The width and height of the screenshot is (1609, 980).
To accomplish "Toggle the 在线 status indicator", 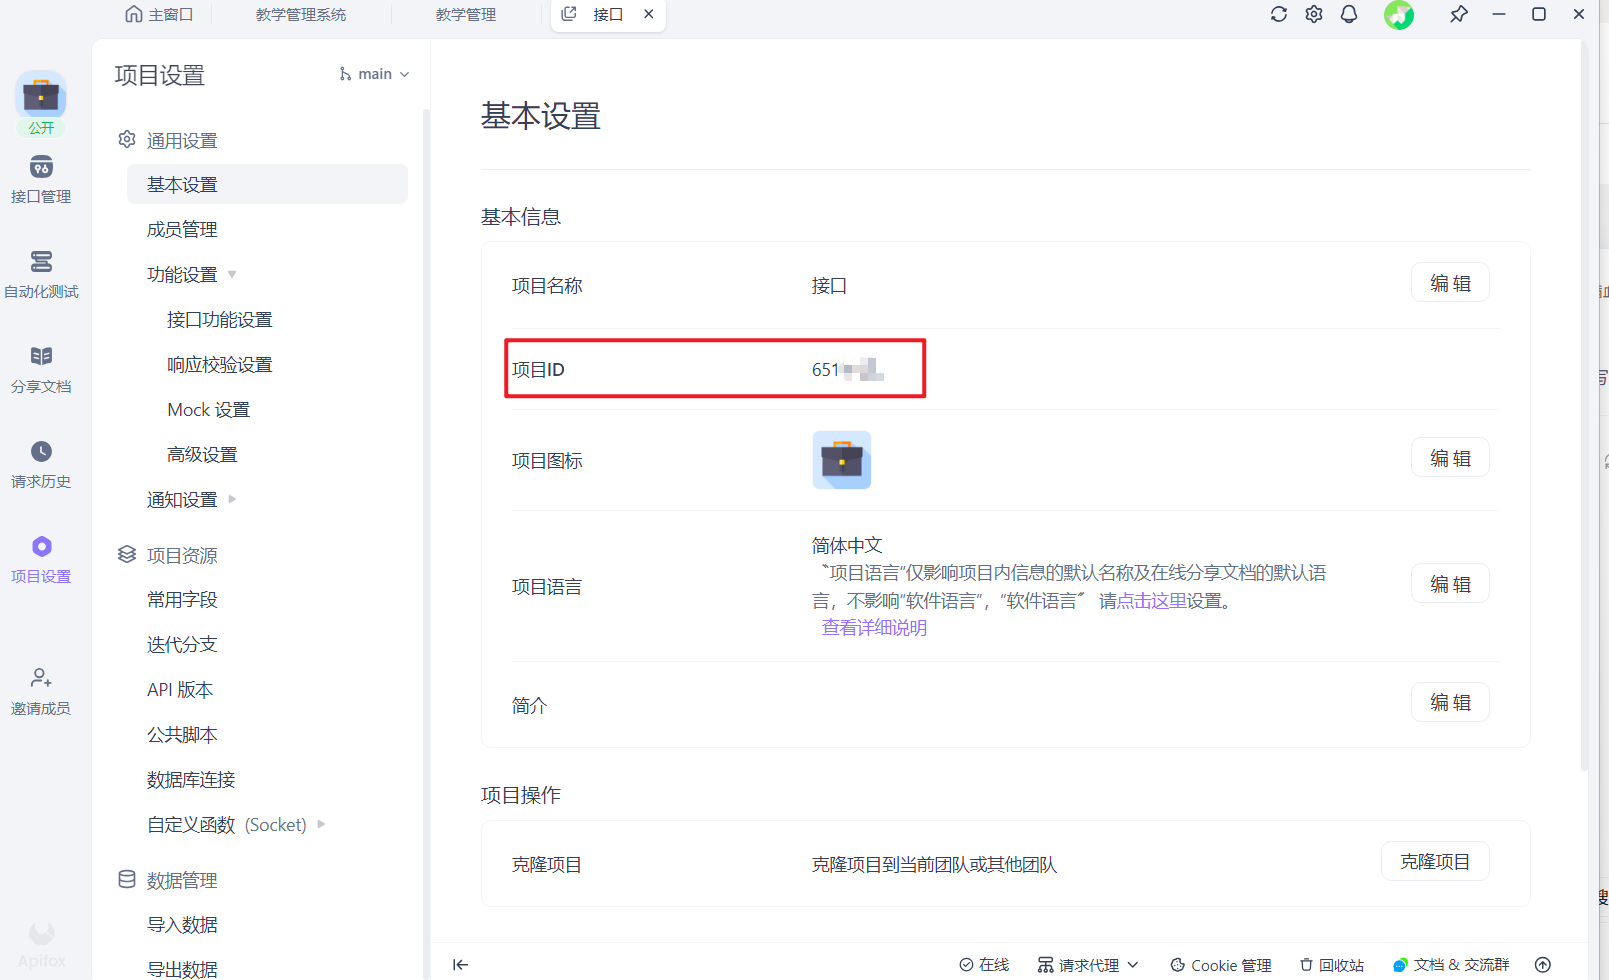I will click(984, 964).
